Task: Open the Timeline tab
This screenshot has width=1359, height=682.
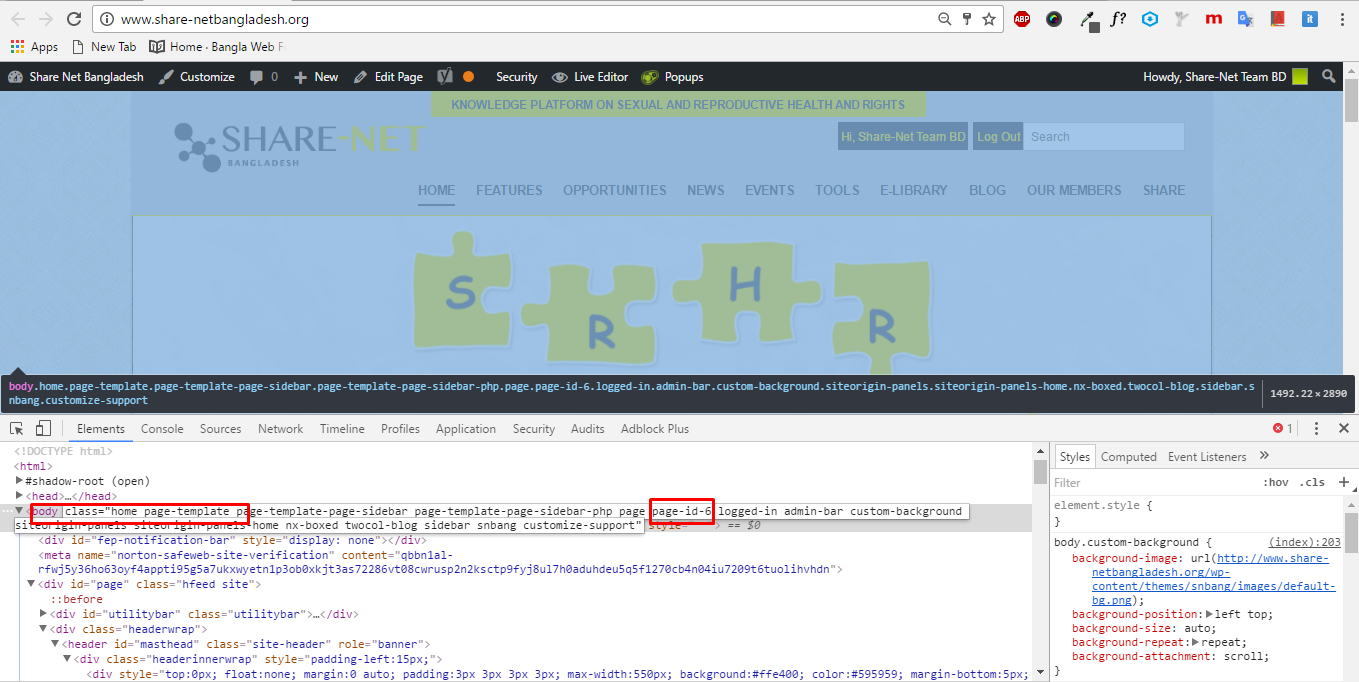Action: 342,428
